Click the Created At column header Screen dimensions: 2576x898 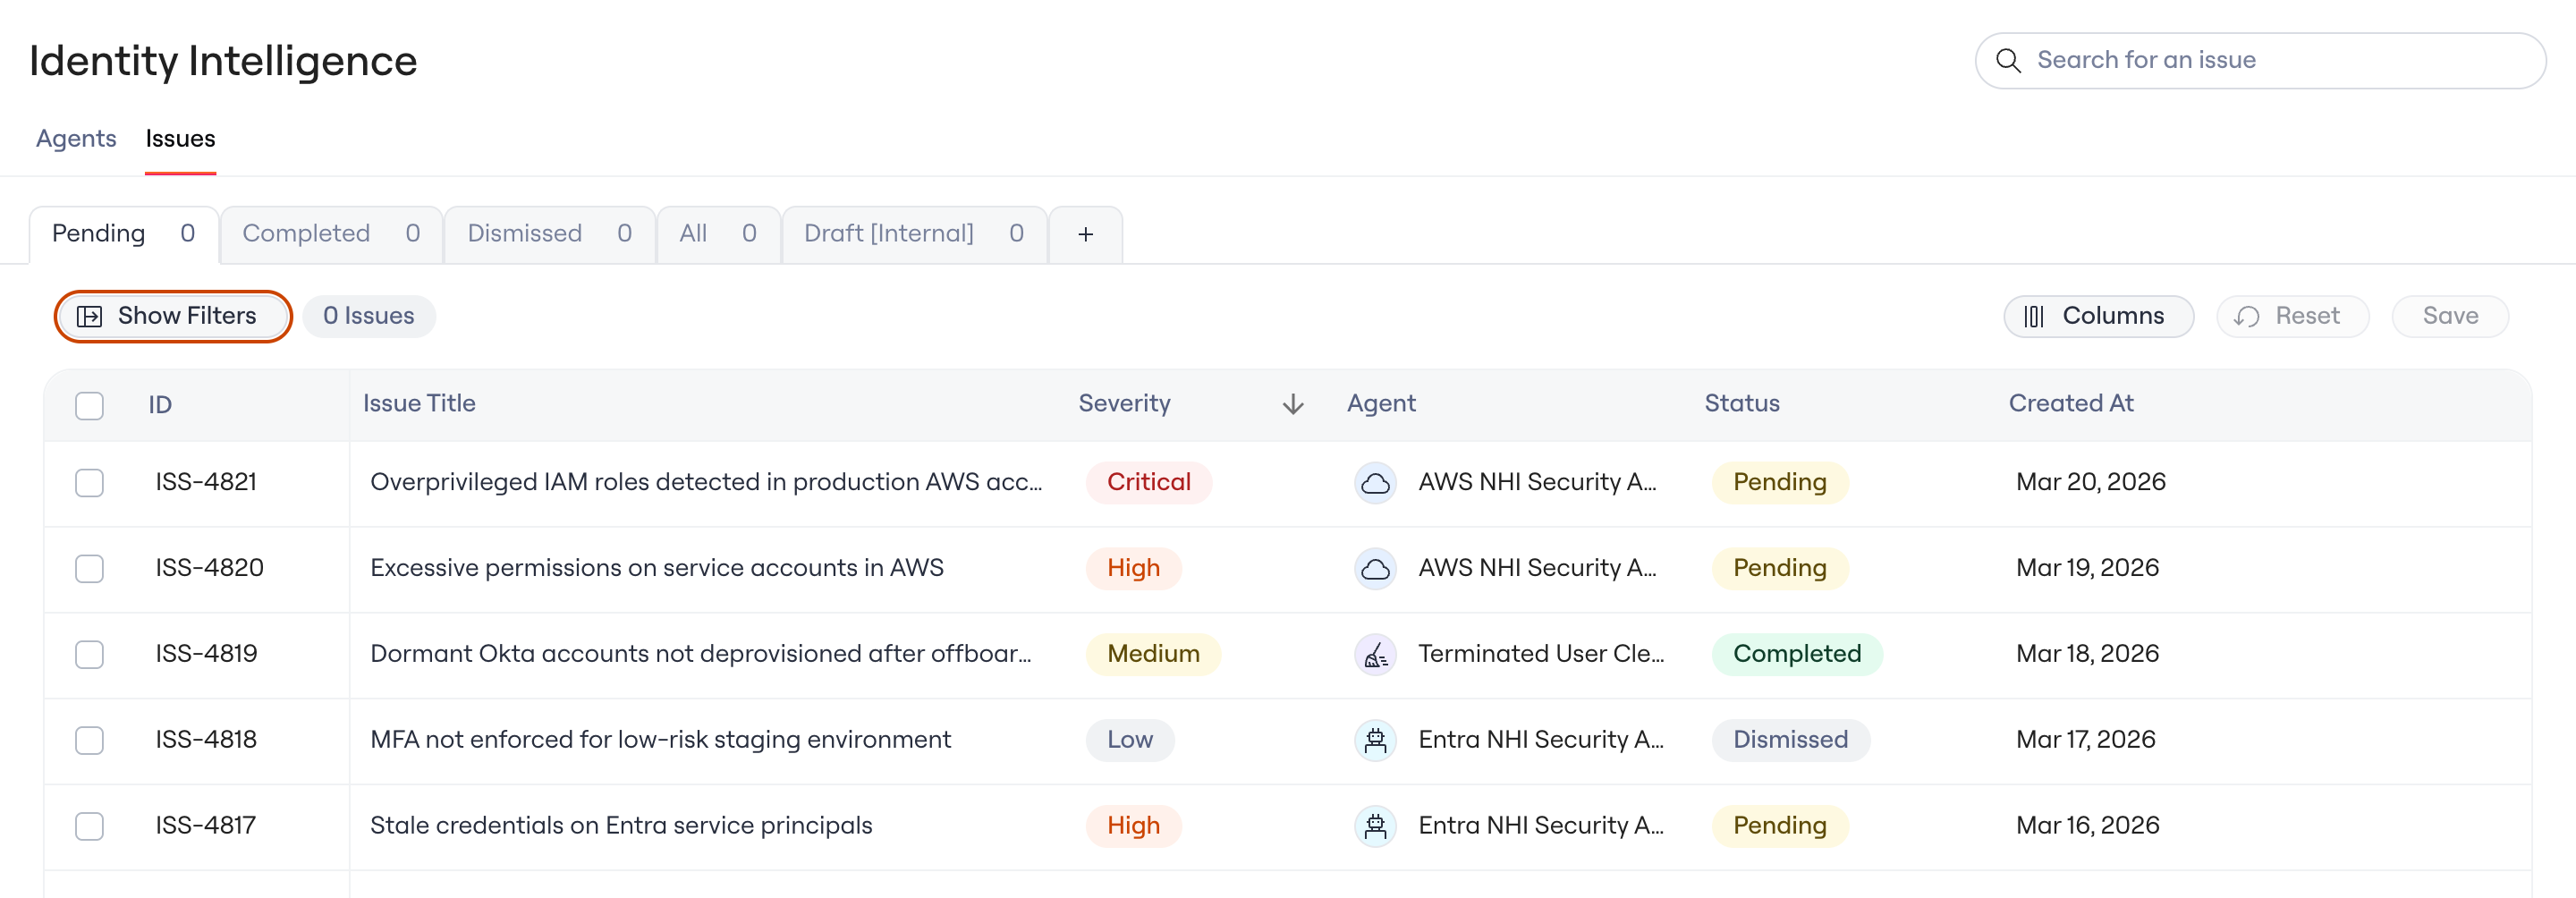[x=2071, y=403]
